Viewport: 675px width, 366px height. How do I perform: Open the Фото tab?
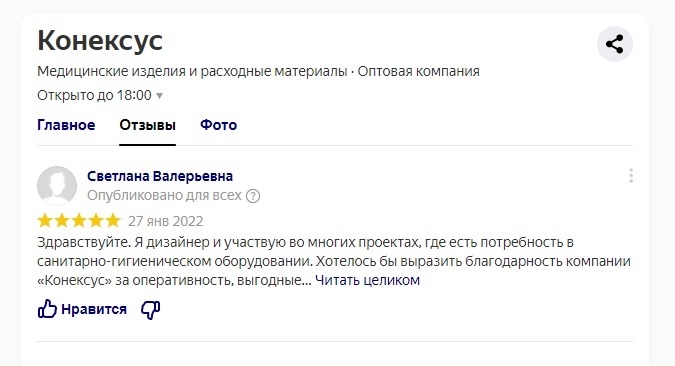tap(219, 125)
